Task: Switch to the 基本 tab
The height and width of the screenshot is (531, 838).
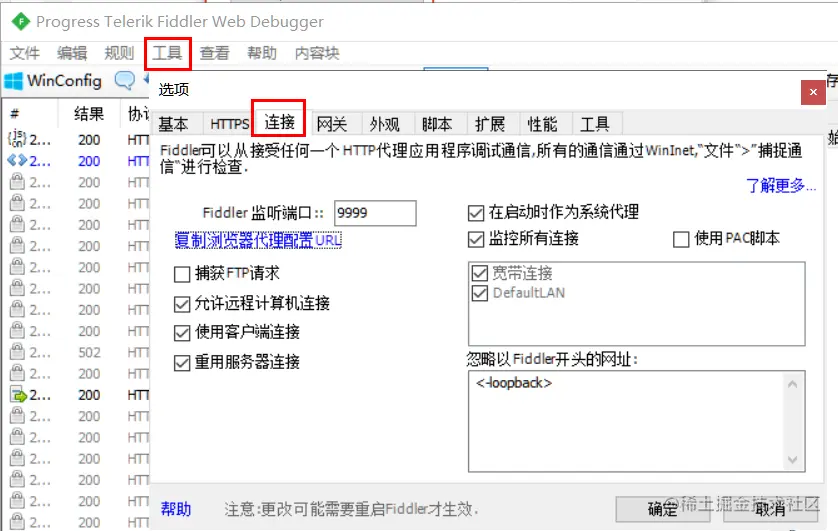Action: 174,124
